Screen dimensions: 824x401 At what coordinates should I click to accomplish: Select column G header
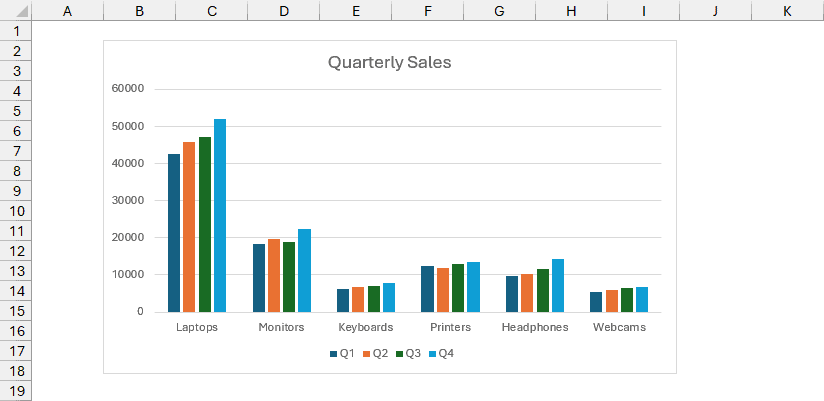[499, 11]
